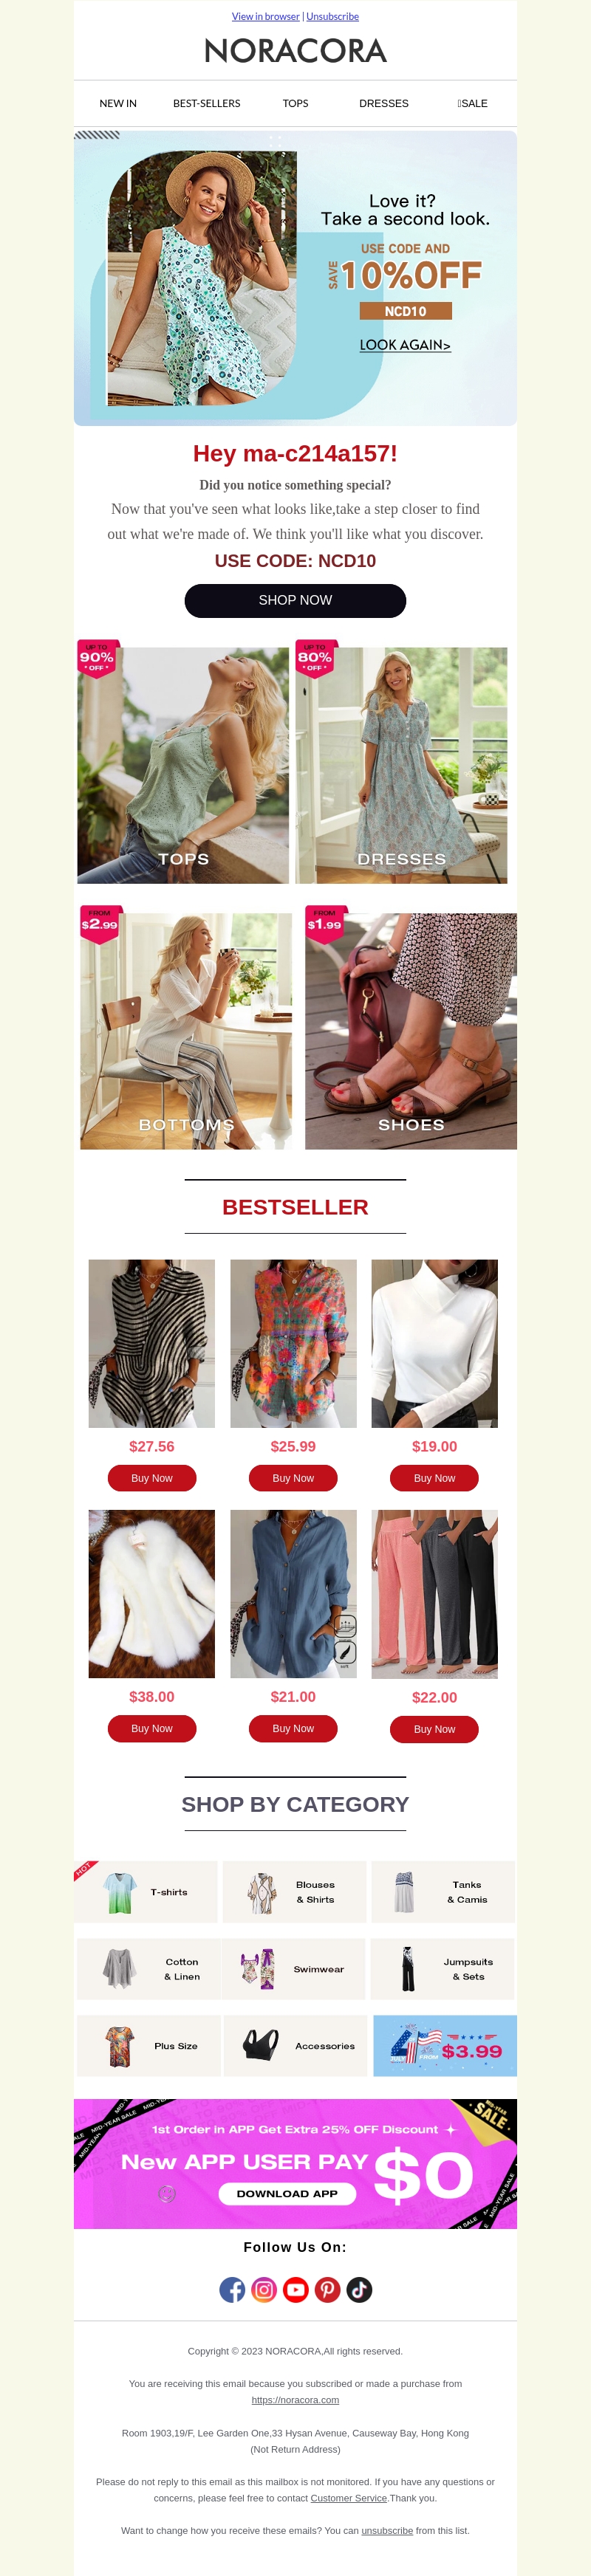The image size is (591, 2576).
Task: Go to the NEW IN menu item
Action: pyautogui.click(x=118, y=103)
